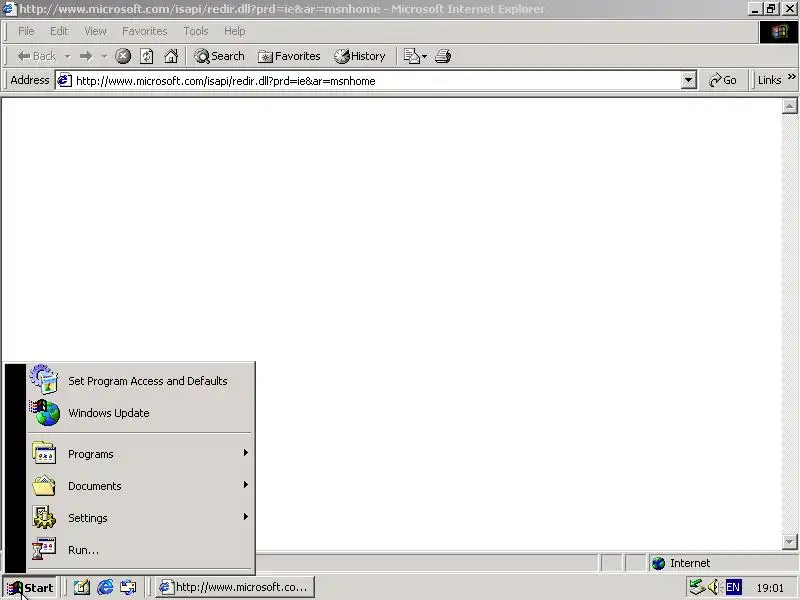
Task: Click the network connection tray icon
Action: point(697,587)
